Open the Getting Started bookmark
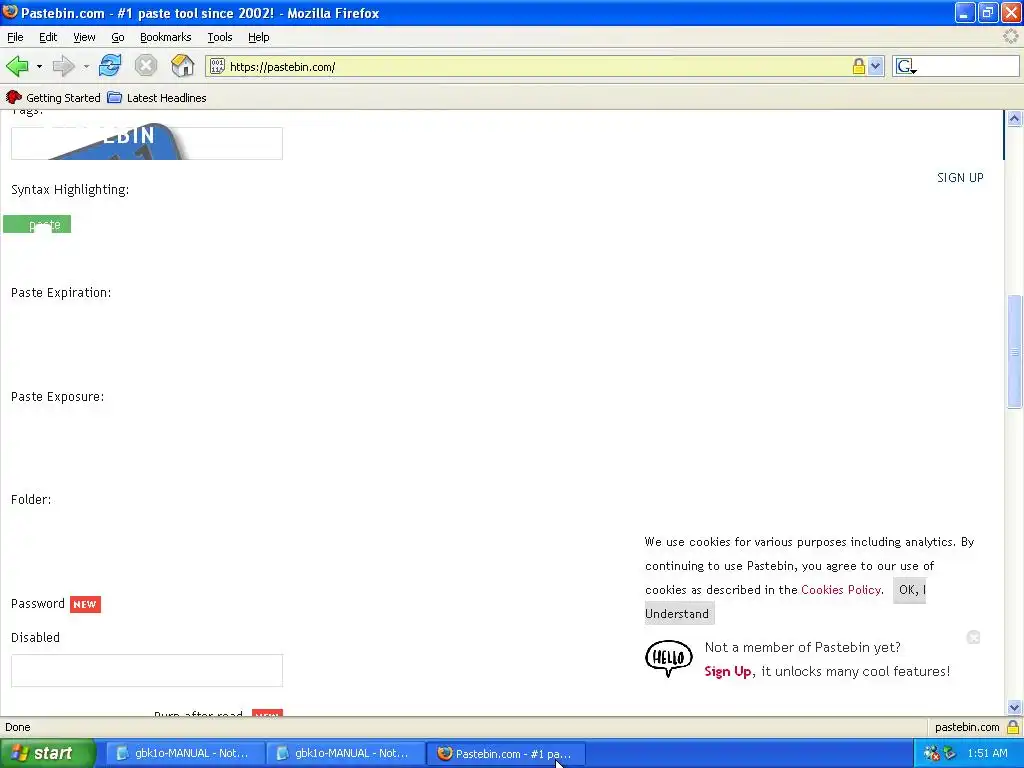The width and height of the screenshot is (1024, 768). point(53,98)
